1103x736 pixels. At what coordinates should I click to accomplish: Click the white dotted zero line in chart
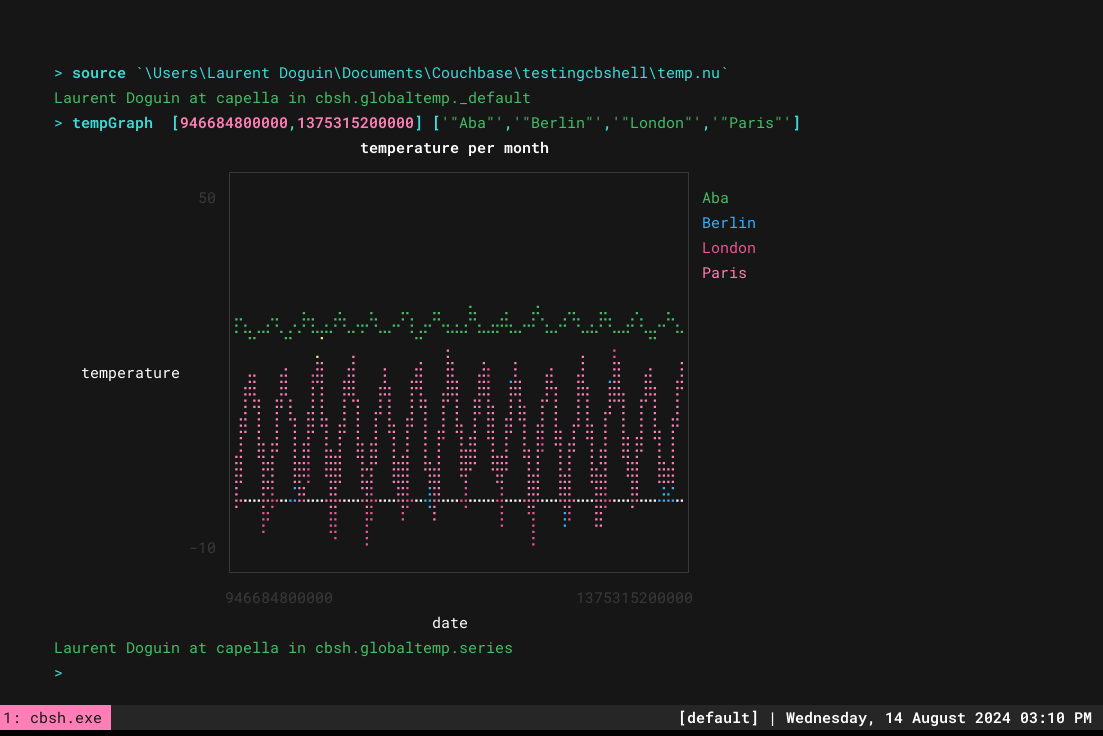coord(459,501)
